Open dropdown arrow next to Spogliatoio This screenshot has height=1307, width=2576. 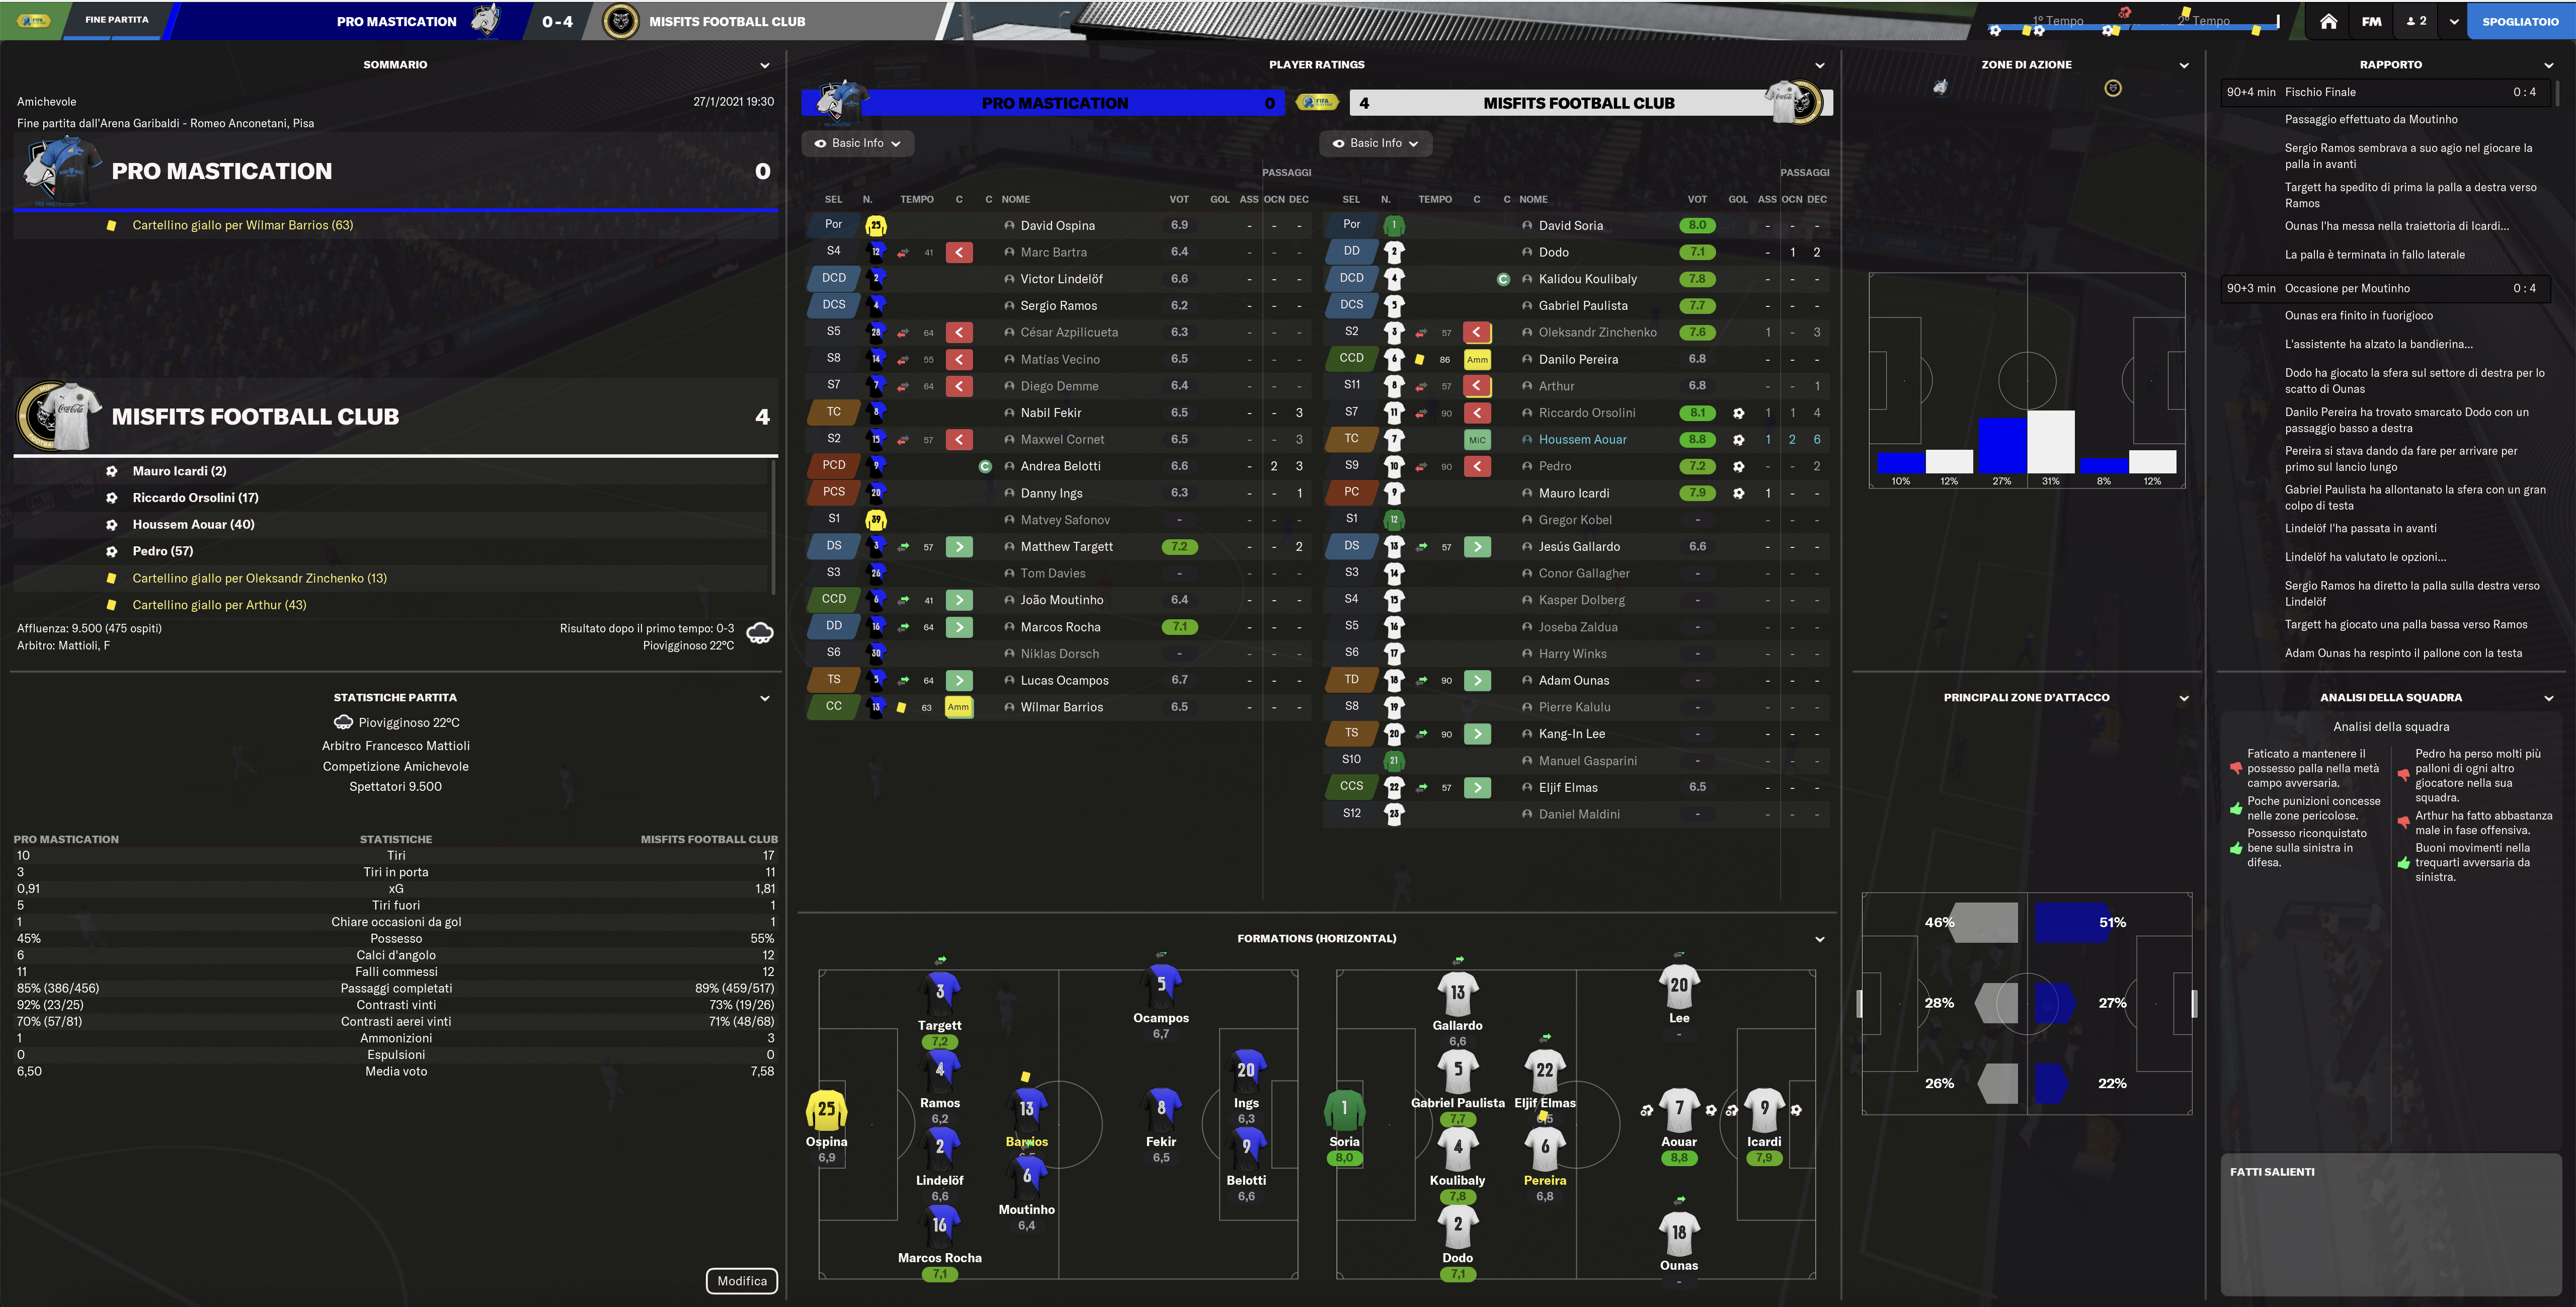point(2453,21)
